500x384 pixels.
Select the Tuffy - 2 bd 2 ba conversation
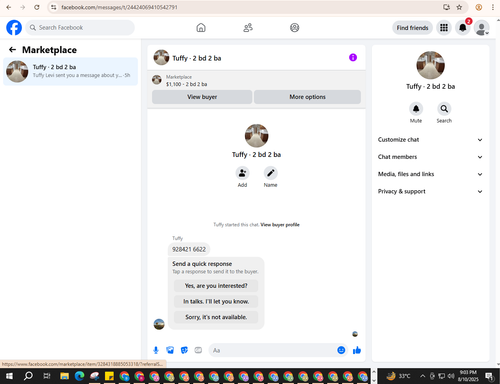point(70,71)
